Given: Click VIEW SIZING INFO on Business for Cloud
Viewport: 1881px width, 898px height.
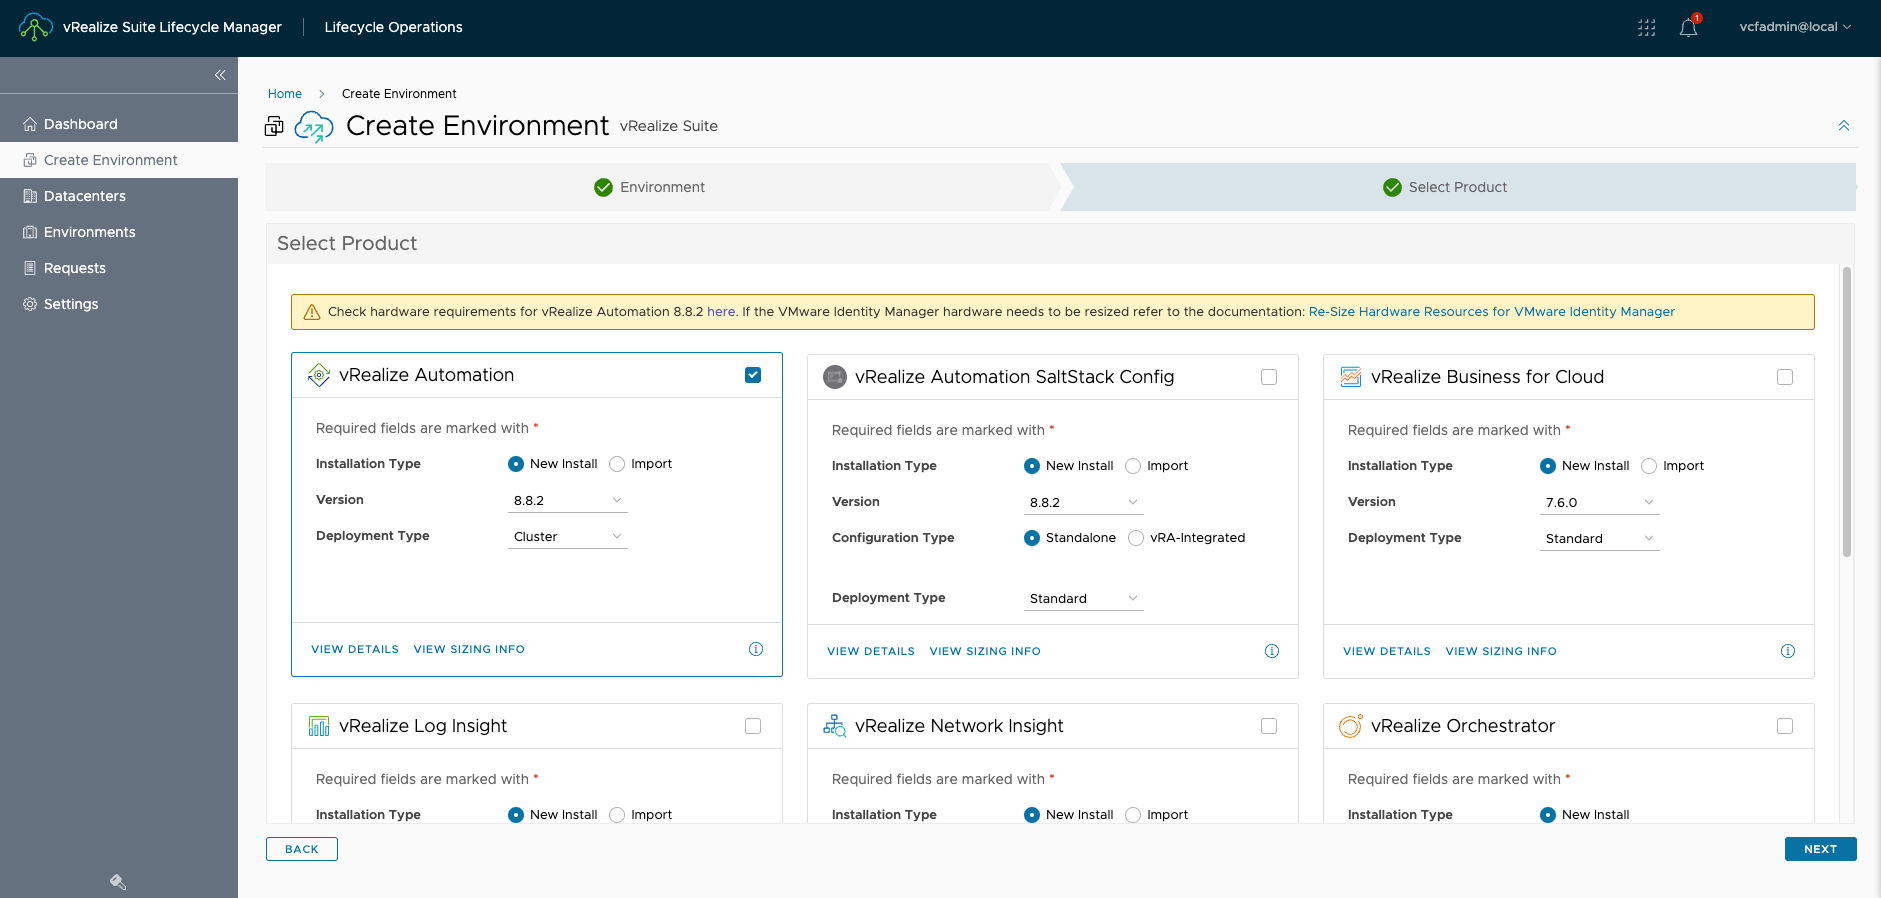Looking at the screenshot, I should click(1501, 651).
